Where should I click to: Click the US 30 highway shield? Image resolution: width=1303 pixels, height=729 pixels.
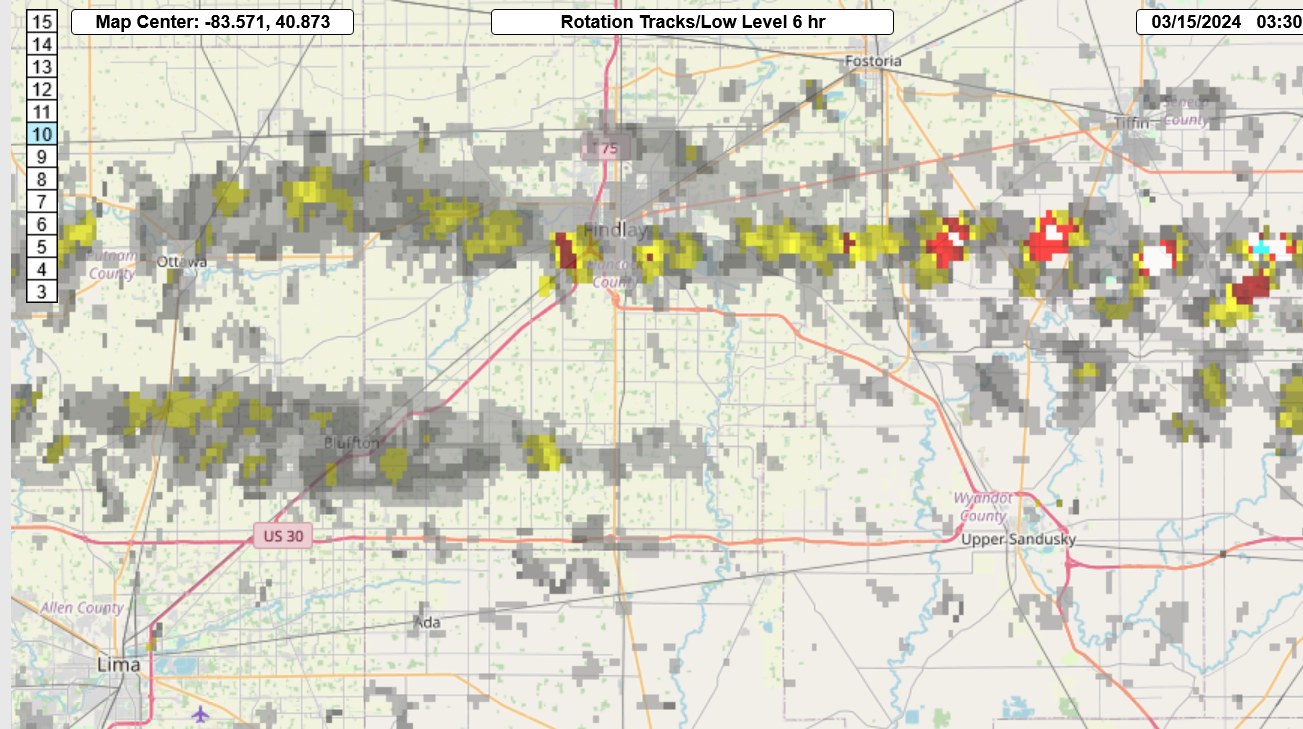click(x=282, y=536)
